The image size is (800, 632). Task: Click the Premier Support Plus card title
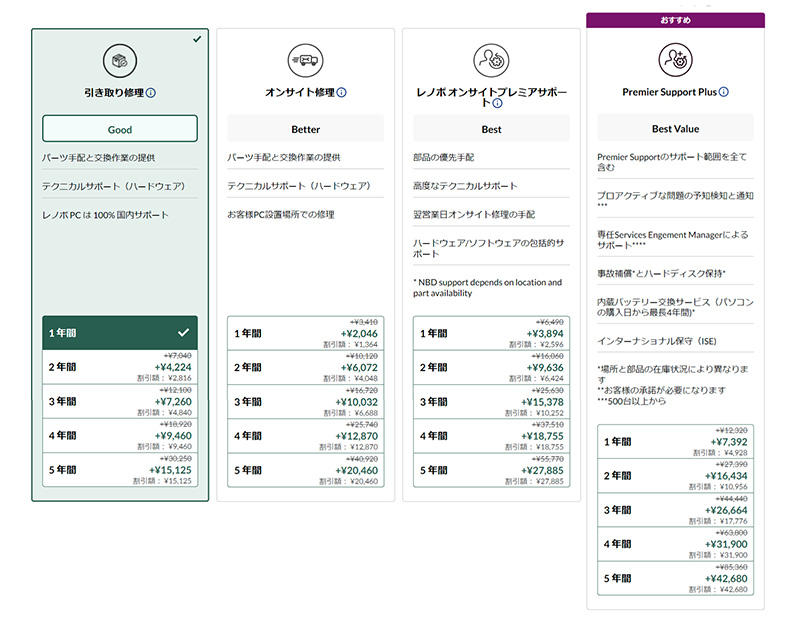[x=669, y=92]
